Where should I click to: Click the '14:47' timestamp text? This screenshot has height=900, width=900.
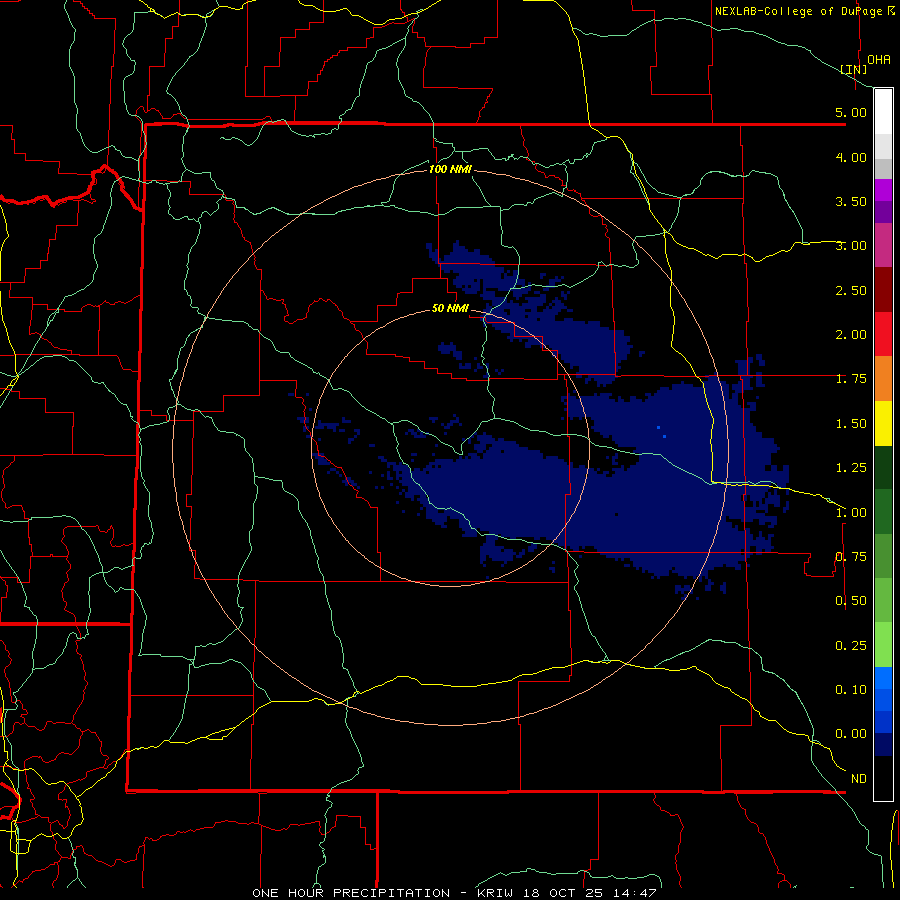[634, 893]
